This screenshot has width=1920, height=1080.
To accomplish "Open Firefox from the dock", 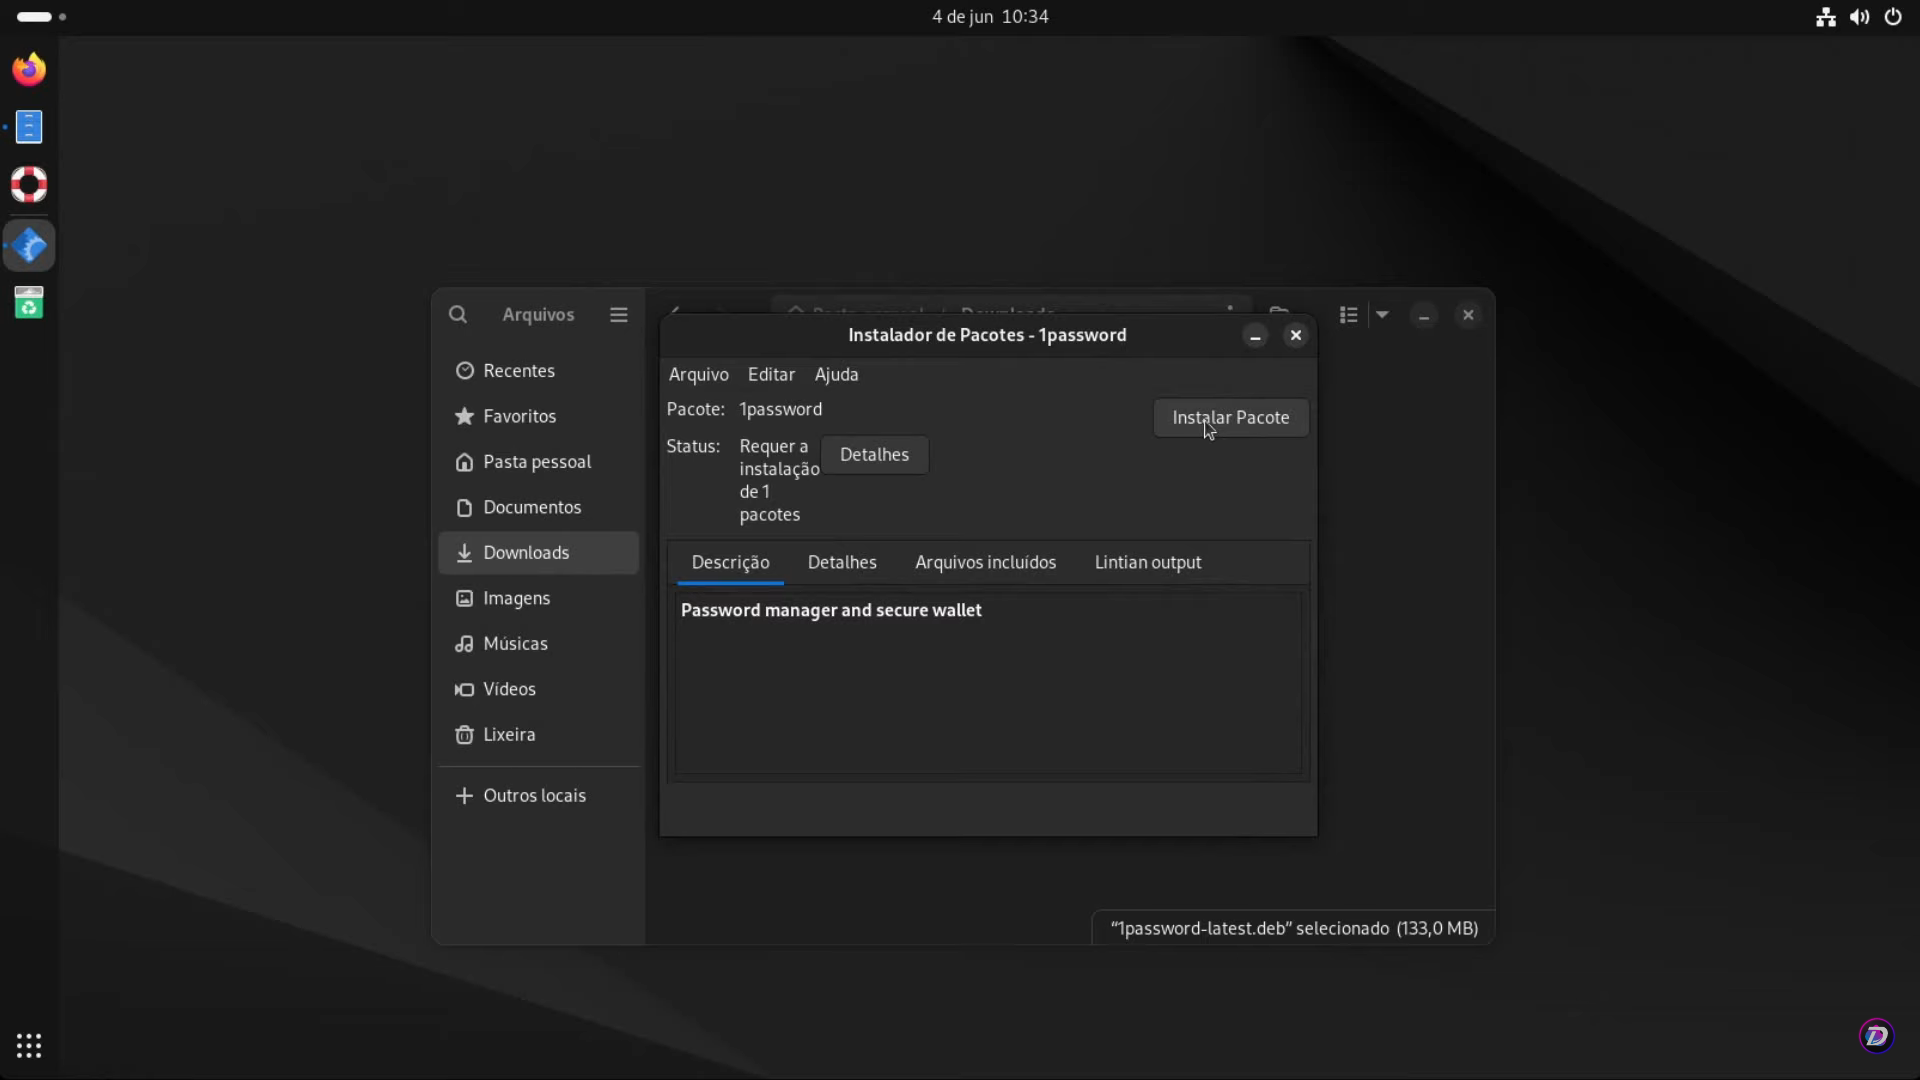I will point(29,68).
